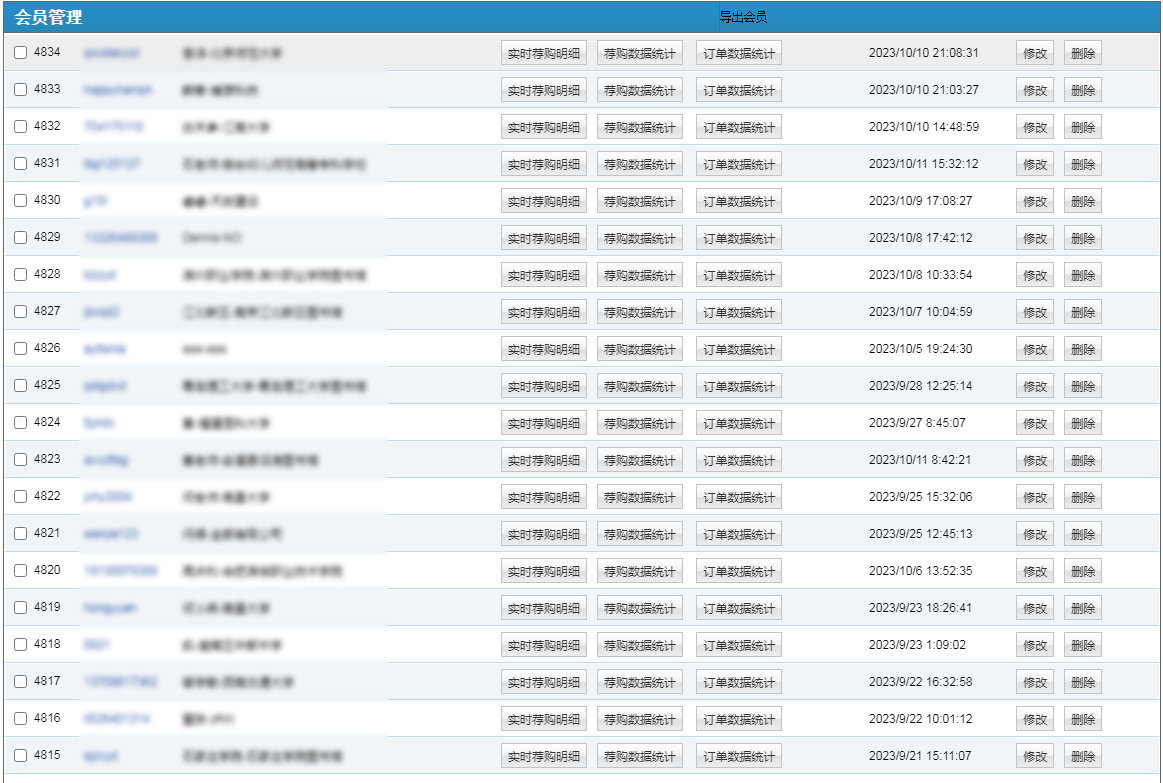Screen dimensions: 1163x783
Task: Modify member 4816 via 修改 button
Action: click(1035, 720)
